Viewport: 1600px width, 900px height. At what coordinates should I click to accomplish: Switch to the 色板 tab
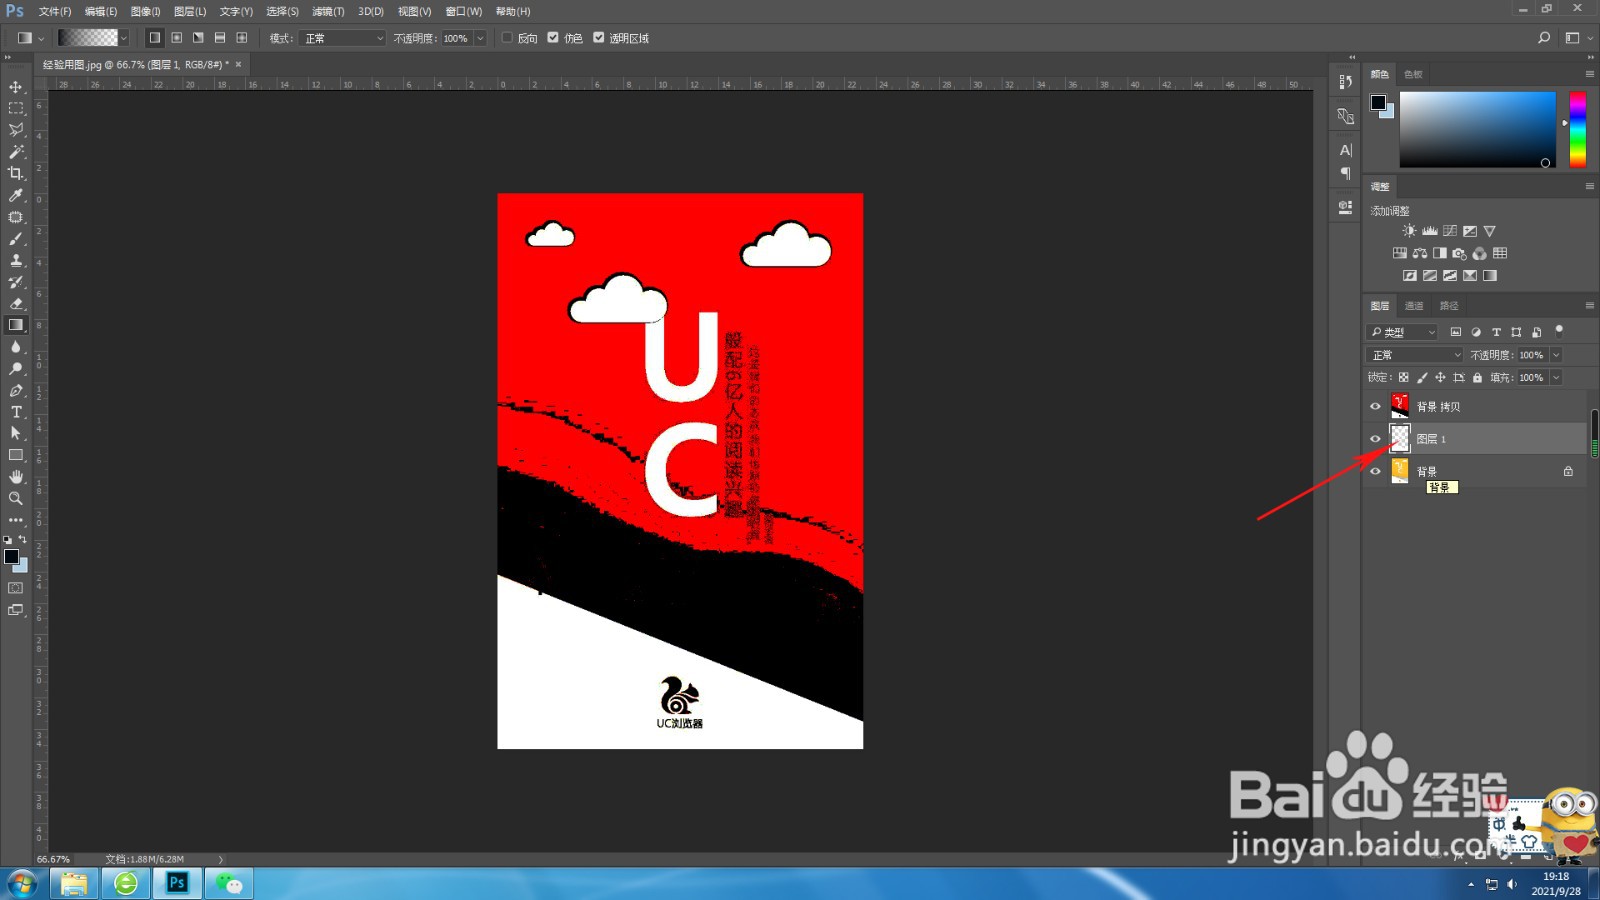coord(1413,74)
